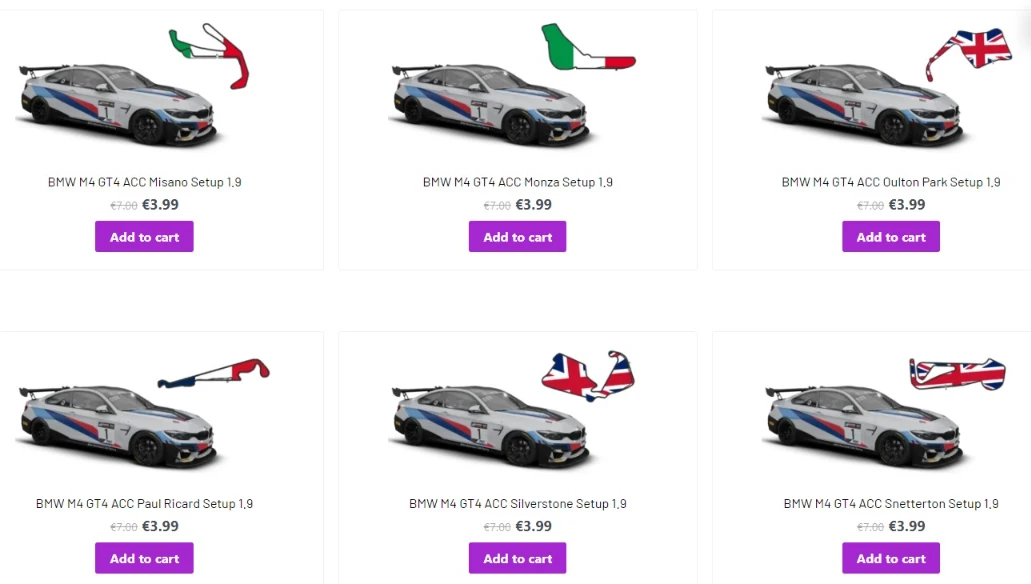The width and height of the screenshot is (1031, 584).
Task: Click the Paul Ricard track map icon
Action: tap(214, 374)
